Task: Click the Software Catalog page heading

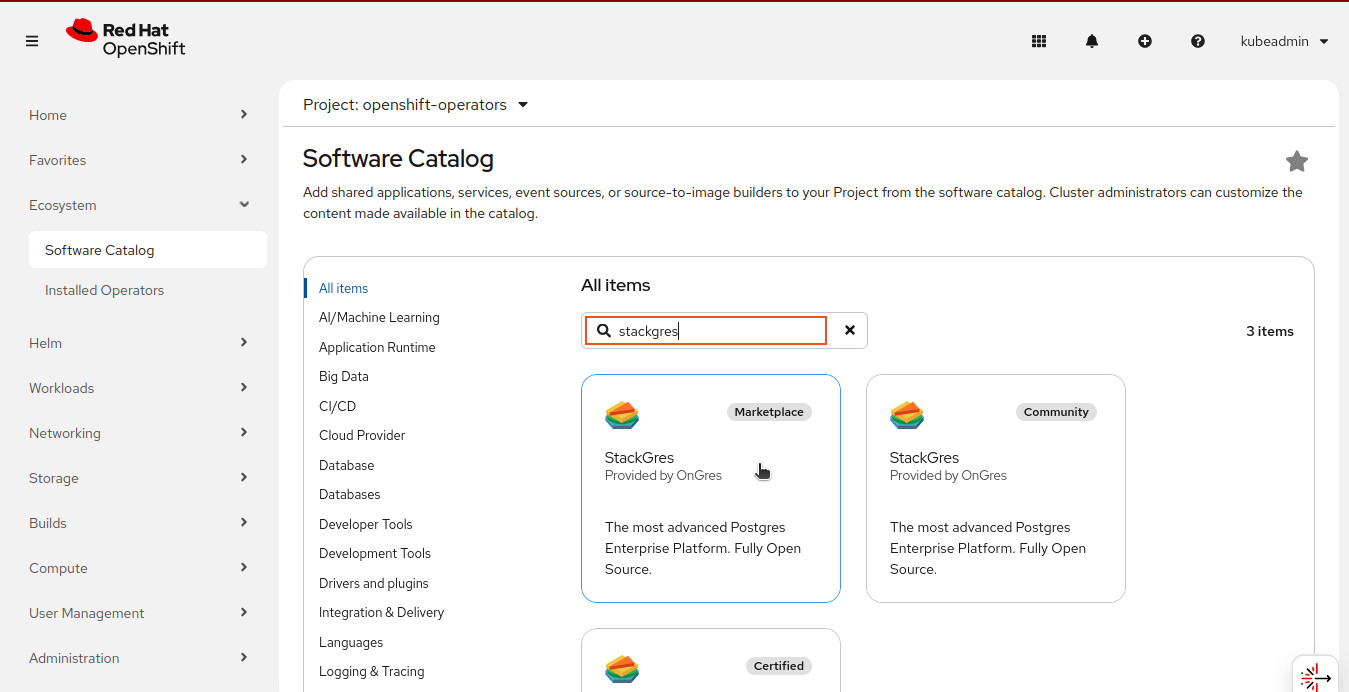Action: click(398, 159)
